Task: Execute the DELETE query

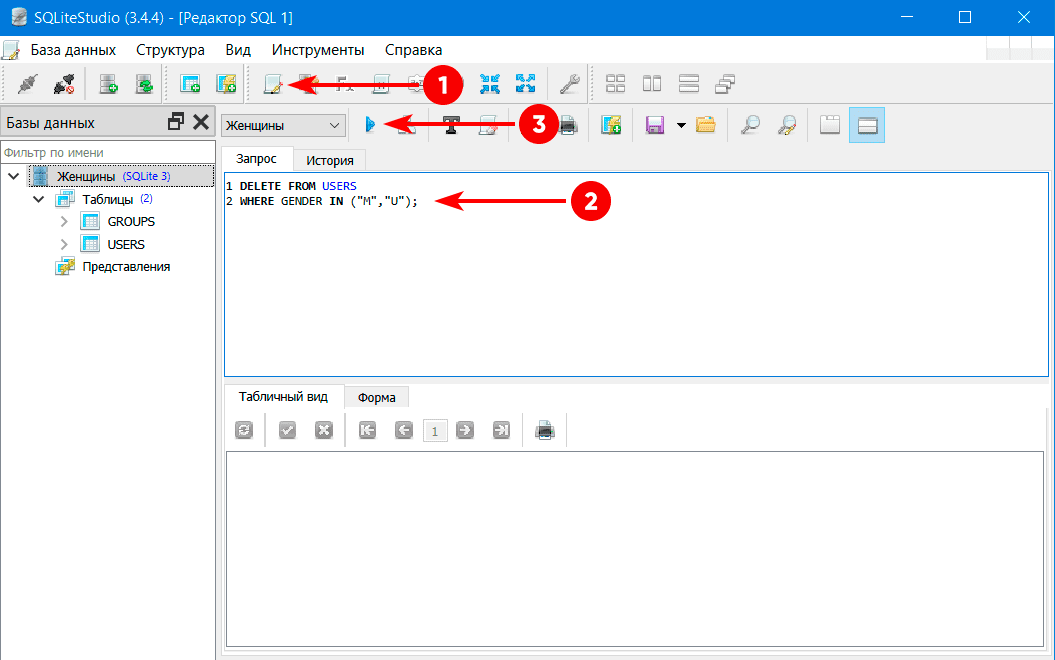Action: point(371,124)
